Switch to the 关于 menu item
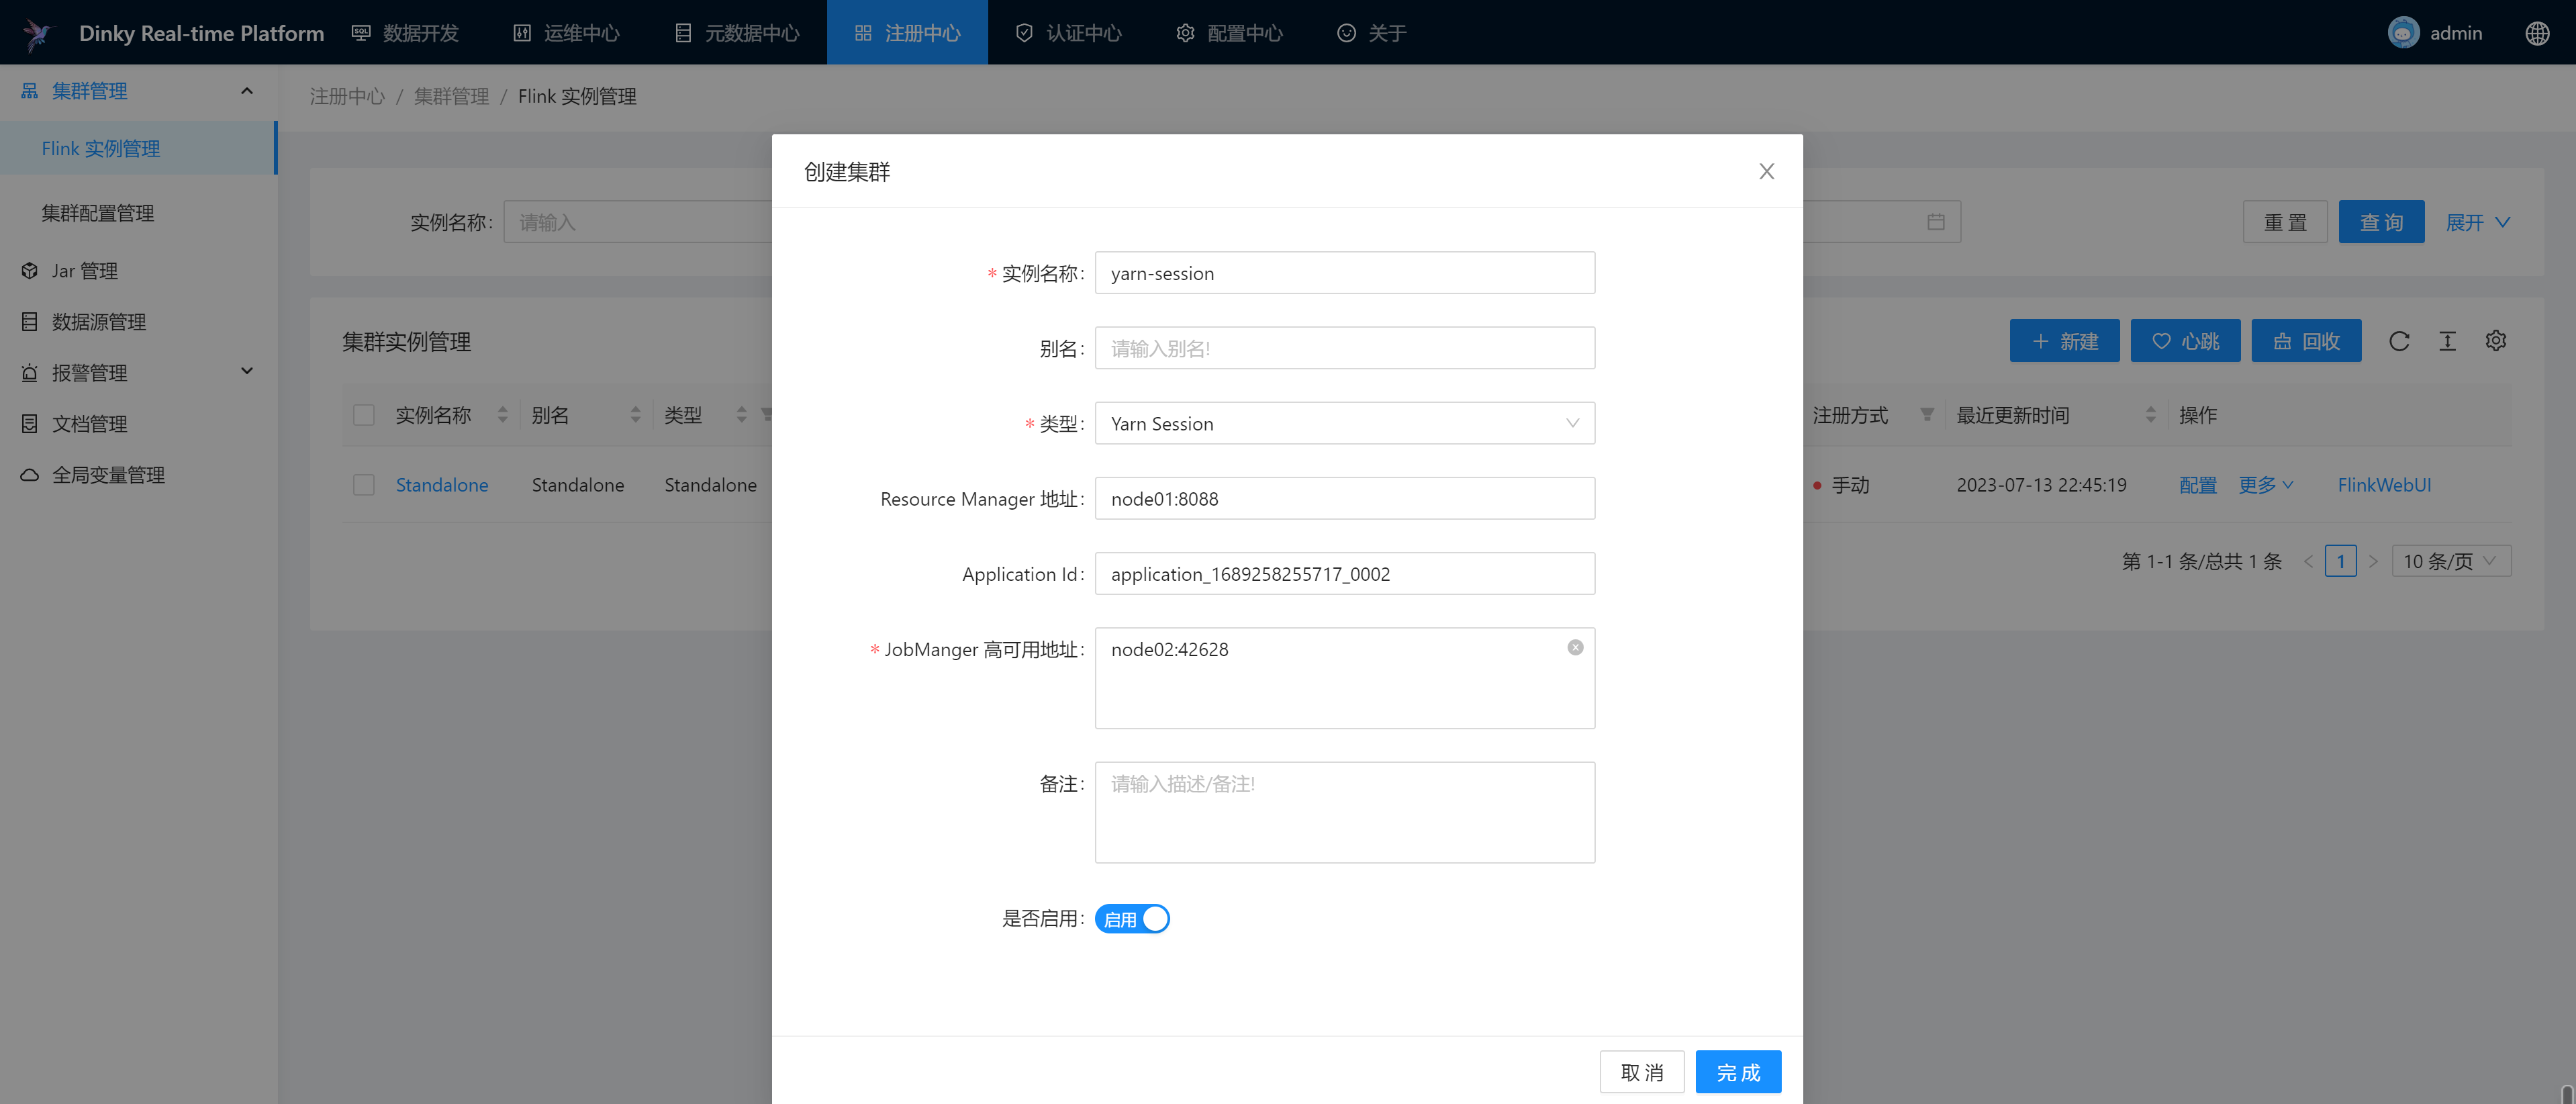Viewport: 2576px width, 1104px height. tap(1380, 31)
